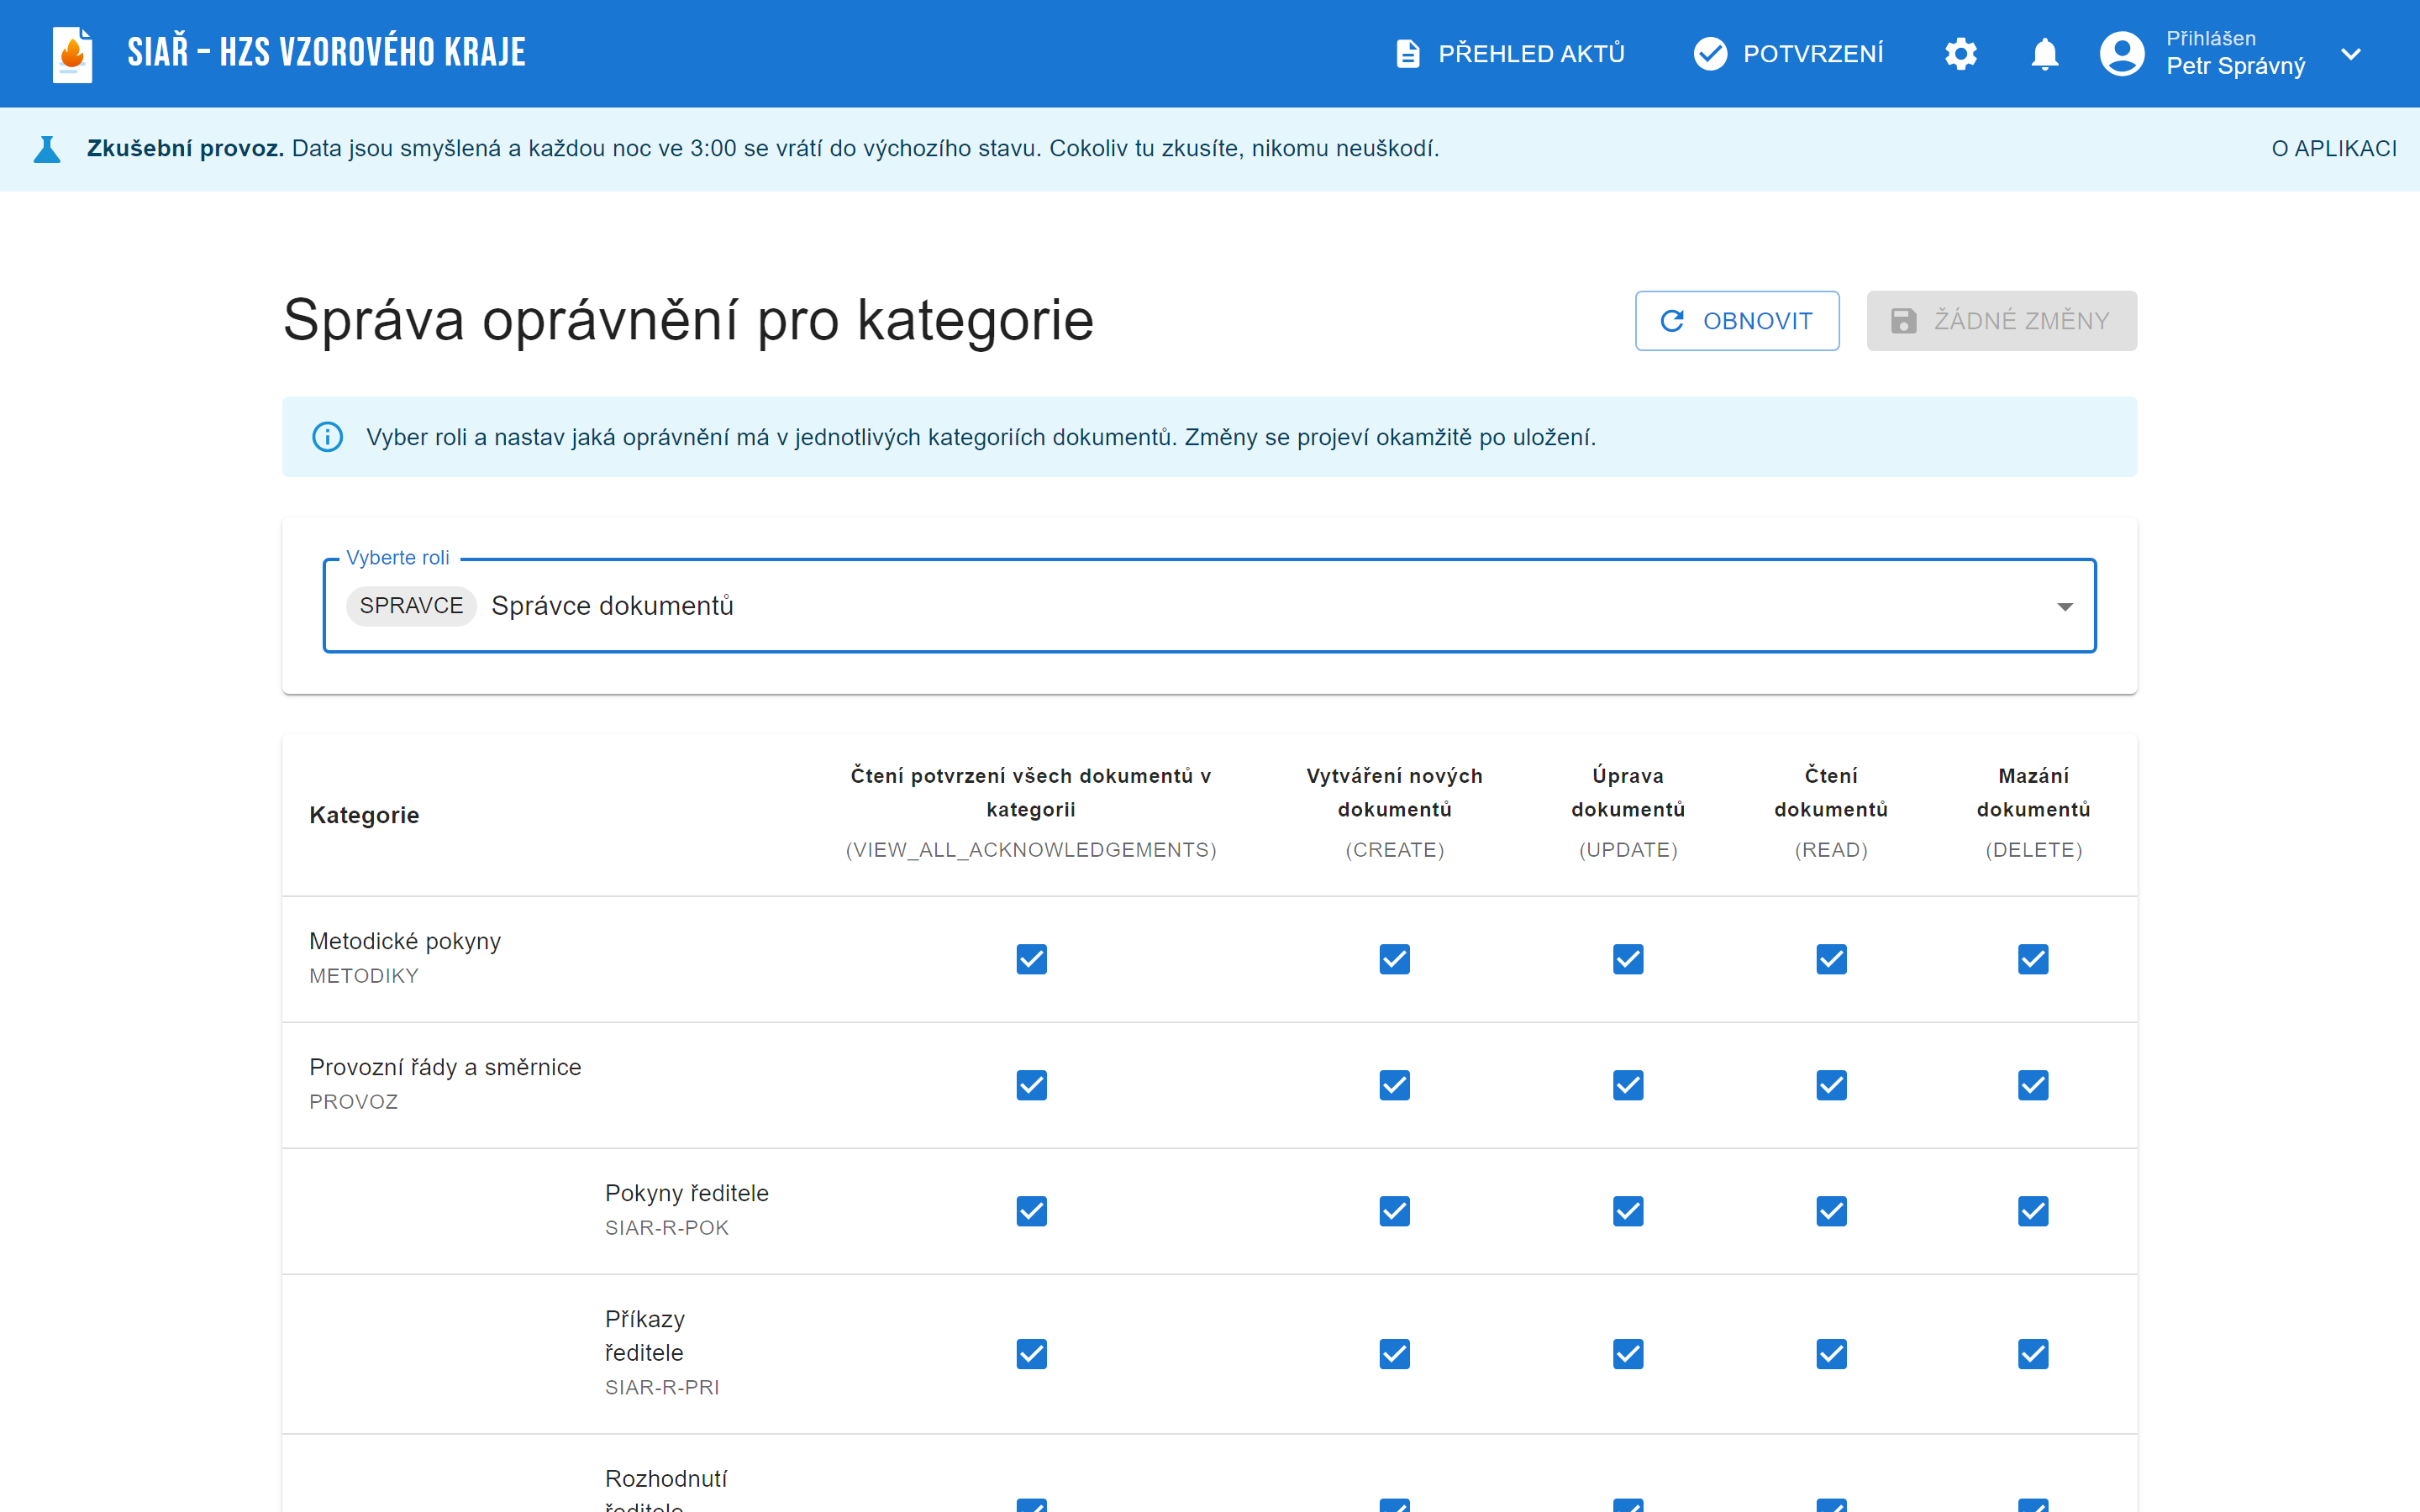
Task: Go to Přehled aktů
Action: coord(1510,54)
